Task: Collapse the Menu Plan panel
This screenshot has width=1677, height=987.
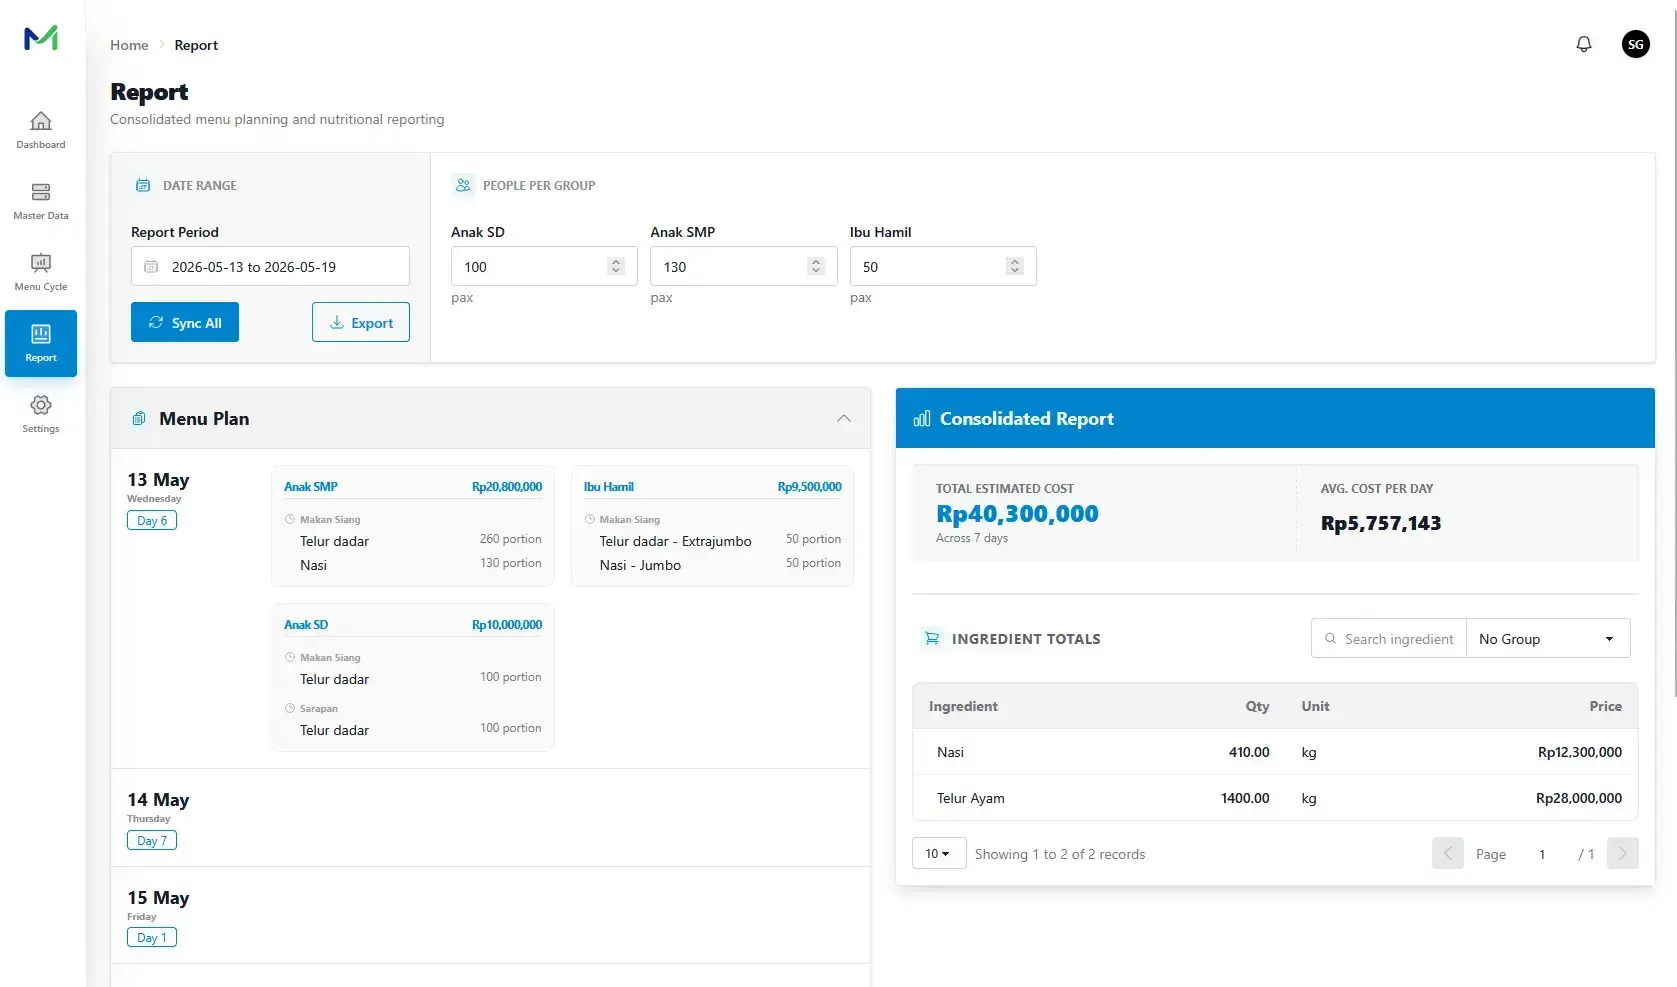Action: click(844, 418)
